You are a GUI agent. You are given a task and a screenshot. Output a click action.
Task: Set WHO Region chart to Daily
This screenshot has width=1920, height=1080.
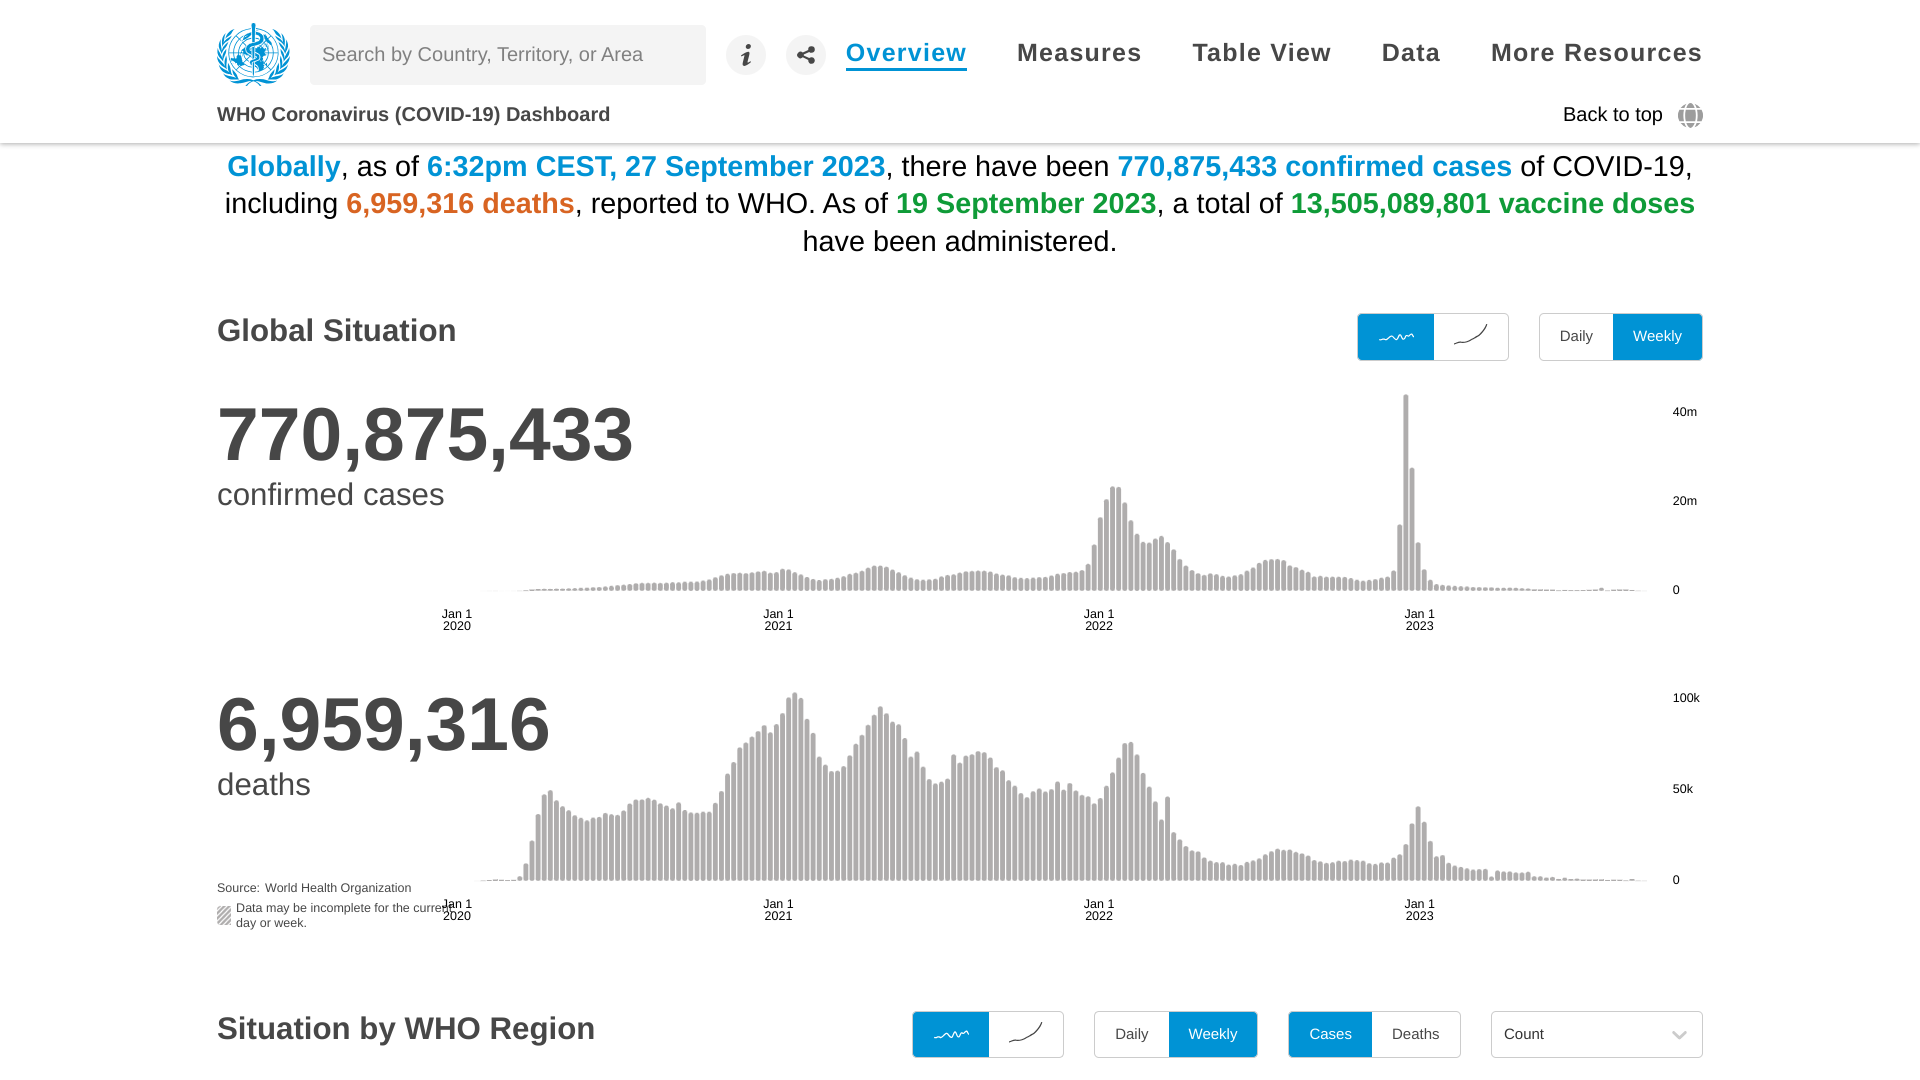click(x=1131, y=1035)
